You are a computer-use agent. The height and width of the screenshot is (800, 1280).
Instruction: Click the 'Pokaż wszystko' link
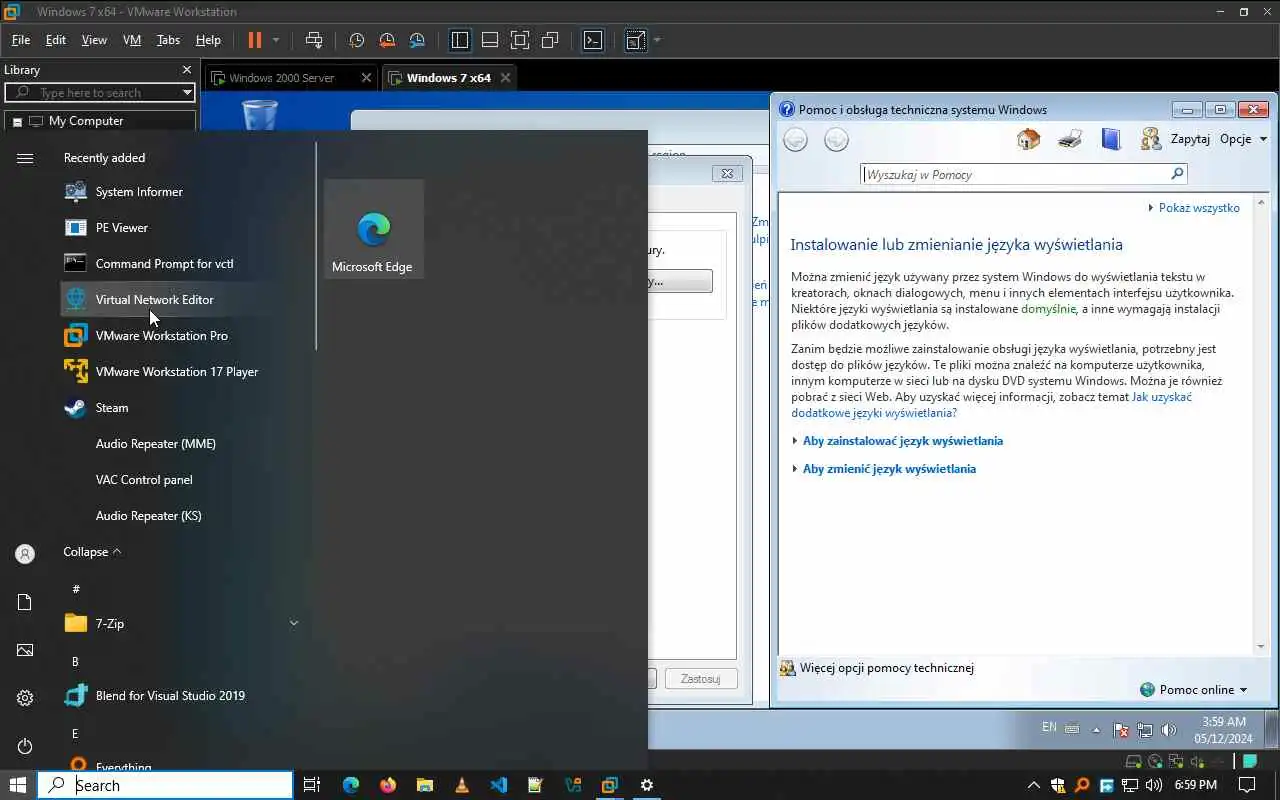pos(1199,208)
